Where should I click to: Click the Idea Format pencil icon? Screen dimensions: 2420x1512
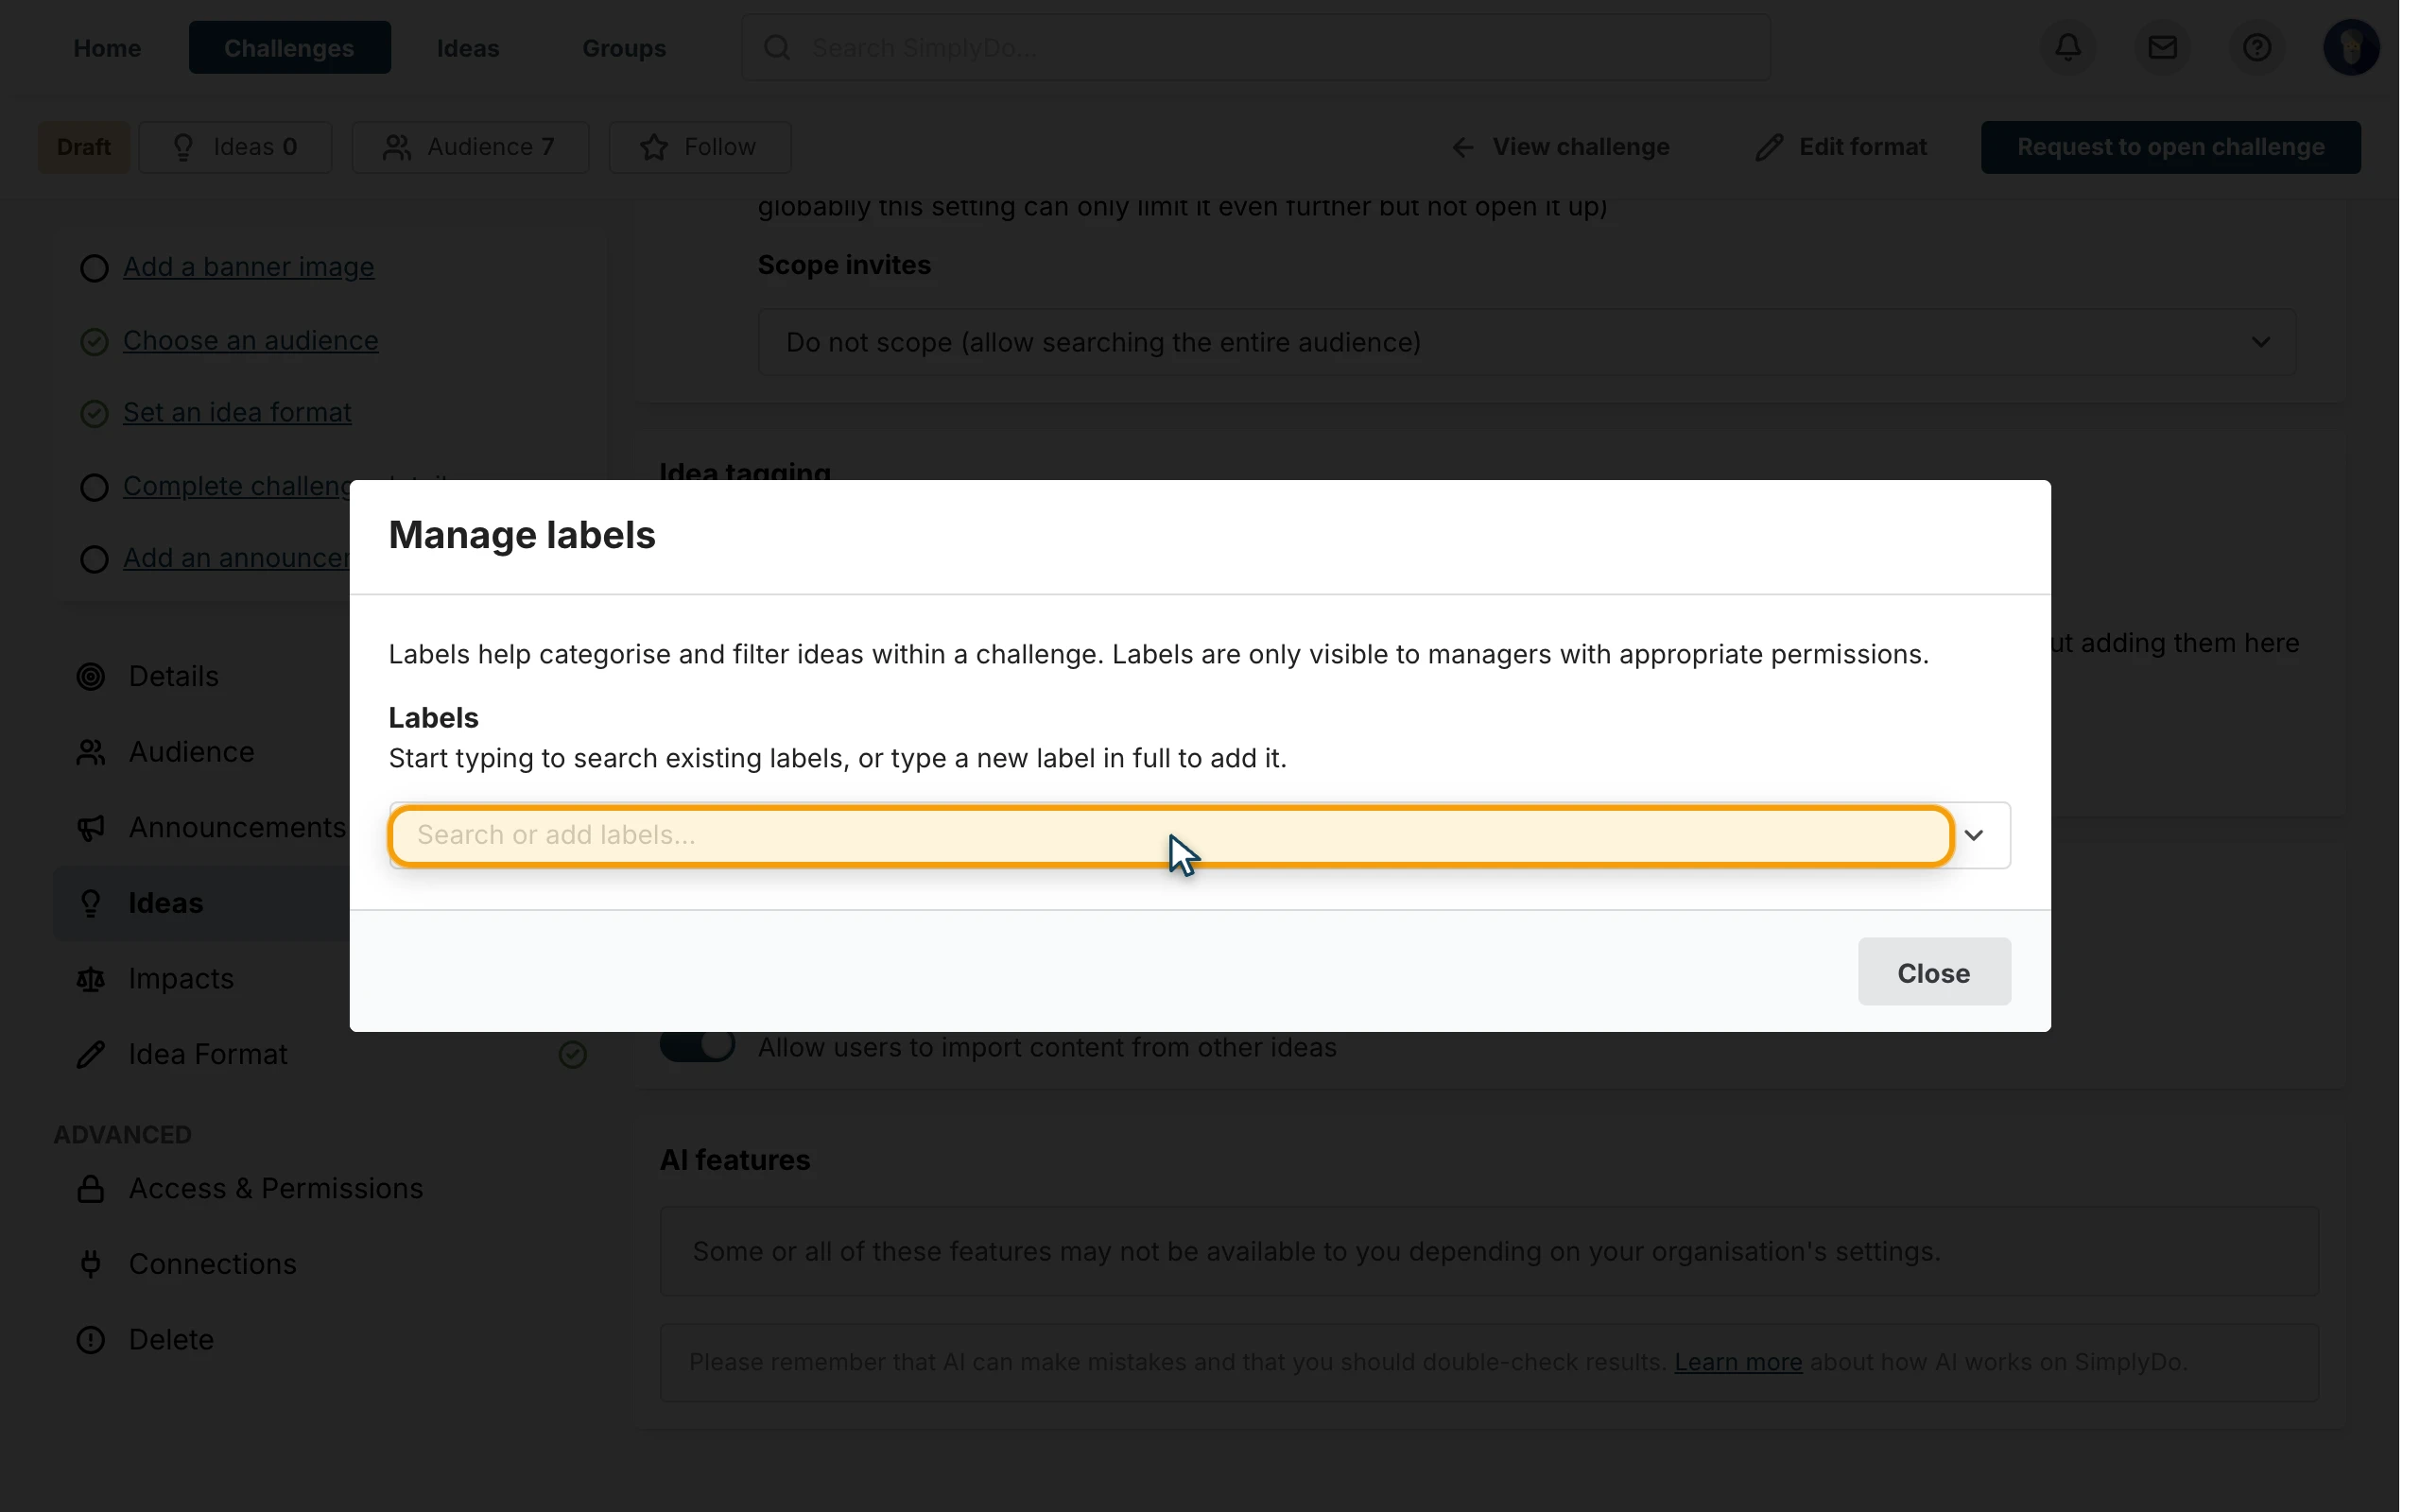[91, 1054]
